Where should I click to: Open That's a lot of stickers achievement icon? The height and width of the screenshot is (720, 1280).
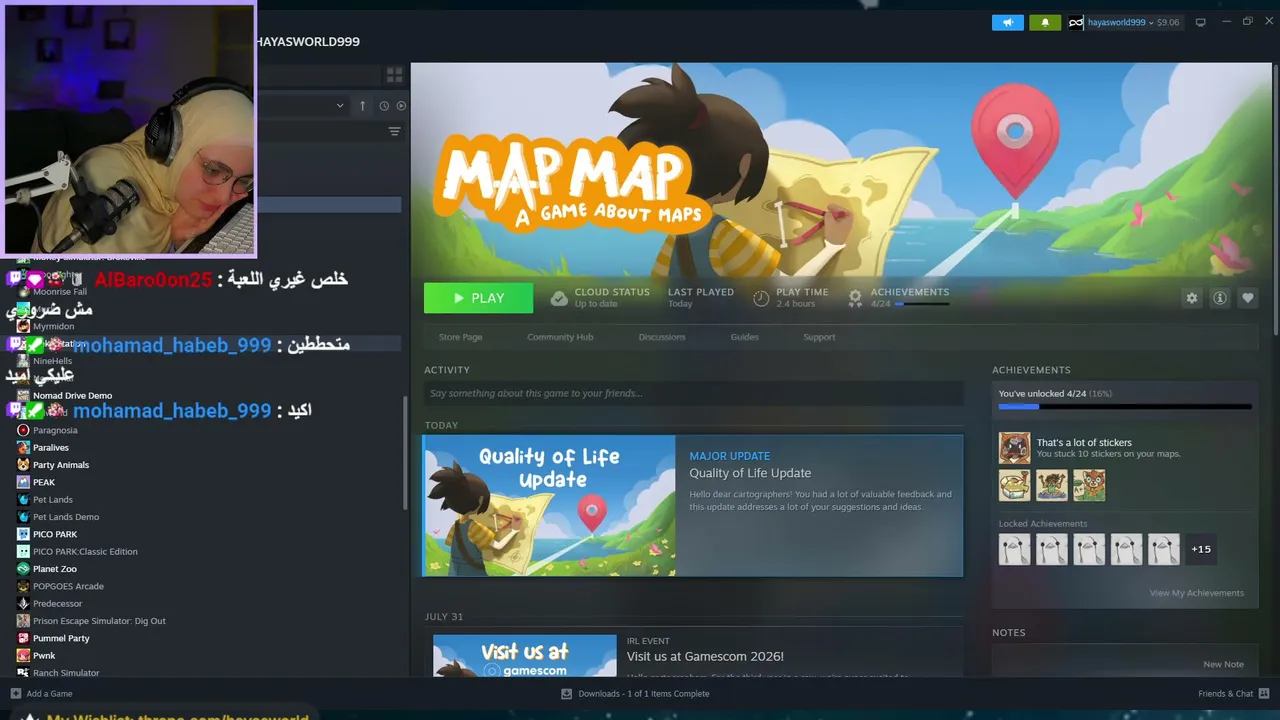click(1014, 448)
